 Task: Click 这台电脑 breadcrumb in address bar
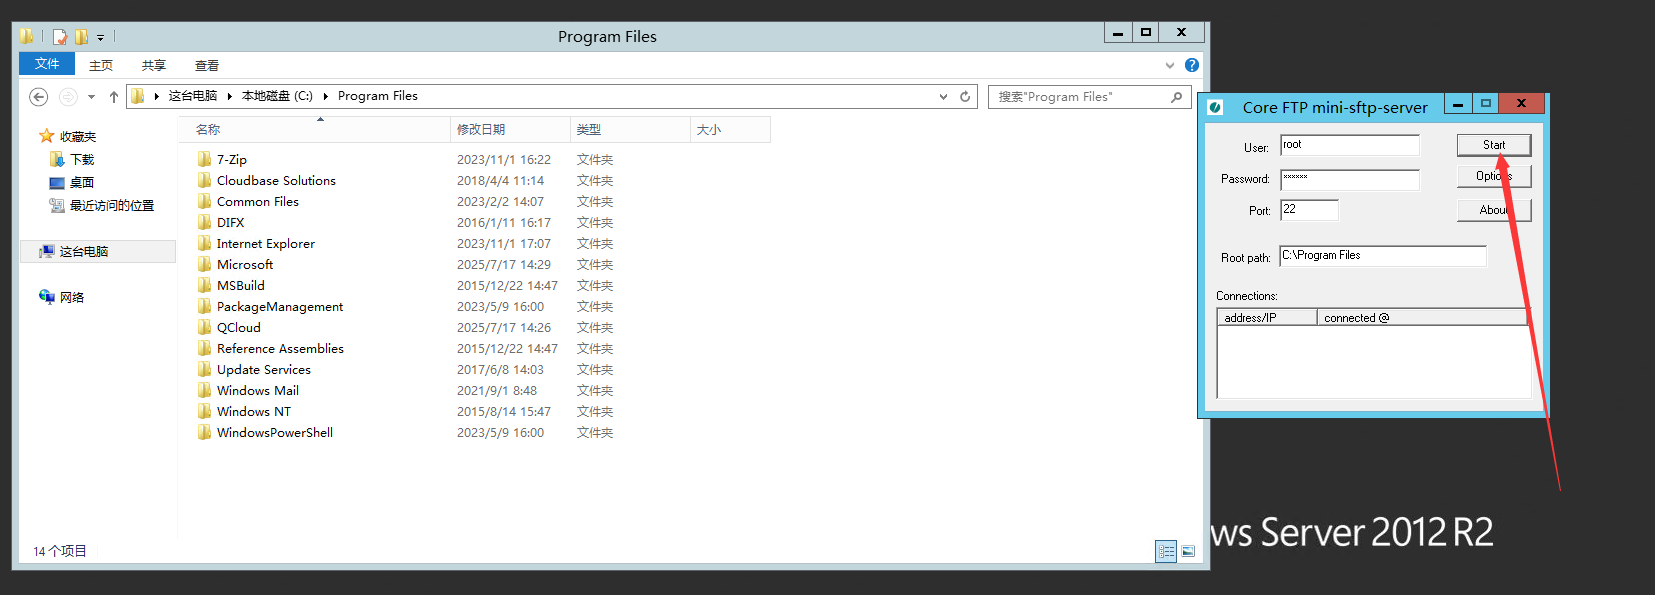click(193, 96)
